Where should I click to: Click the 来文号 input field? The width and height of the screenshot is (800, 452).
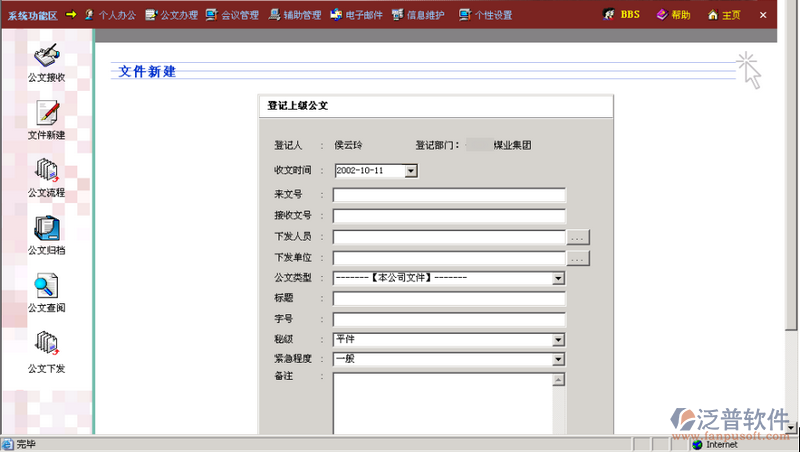449,195
